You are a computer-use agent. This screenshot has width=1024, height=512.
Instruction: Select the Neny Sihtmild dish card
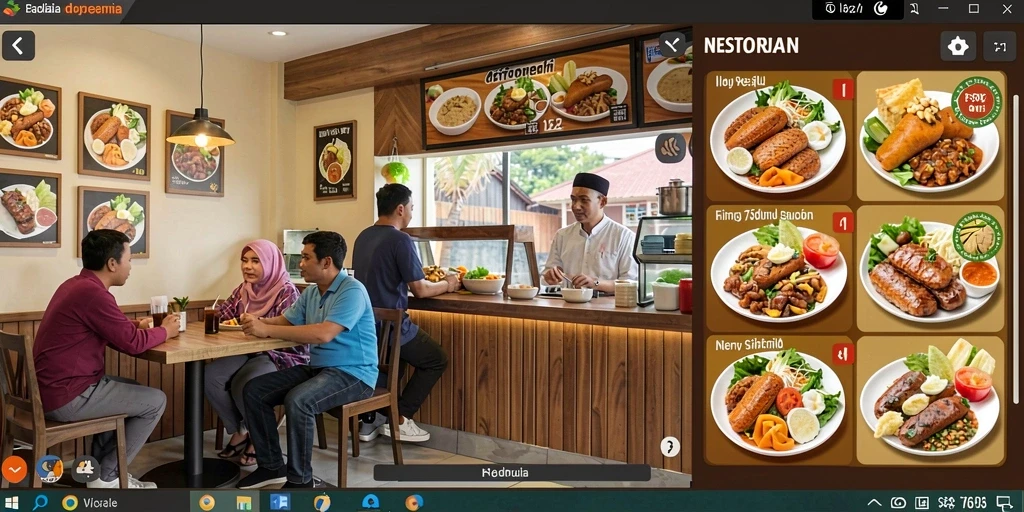tap(779, 400)
